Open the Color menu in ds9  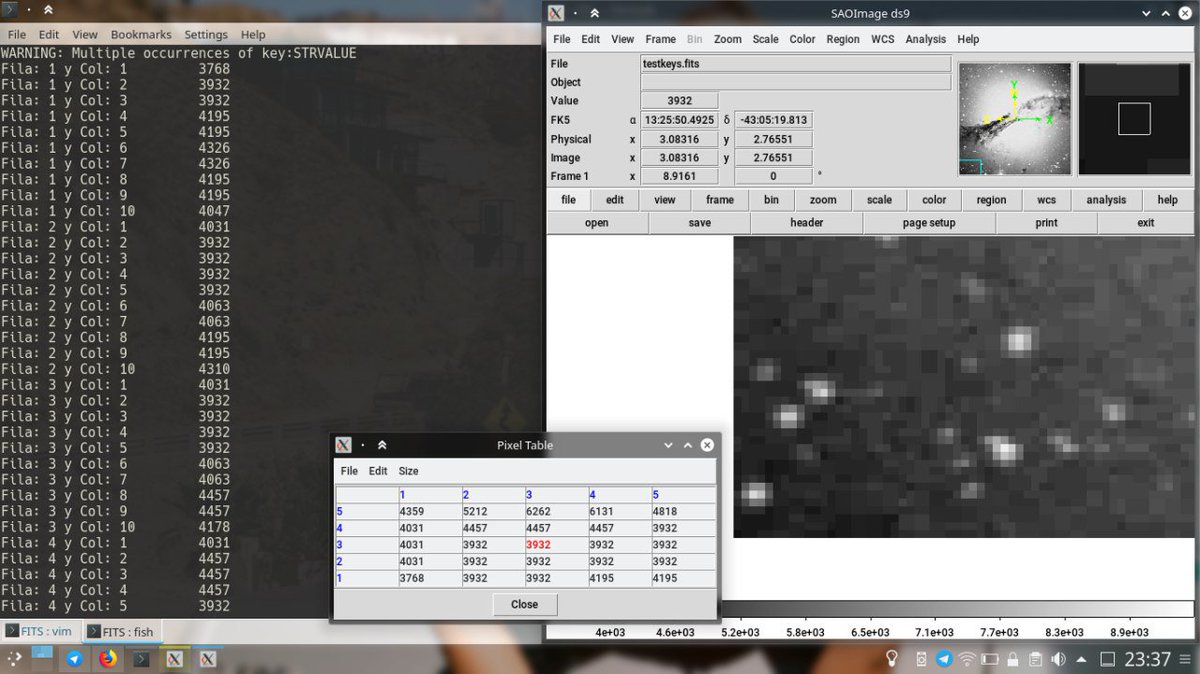click(x=803, y=39)
